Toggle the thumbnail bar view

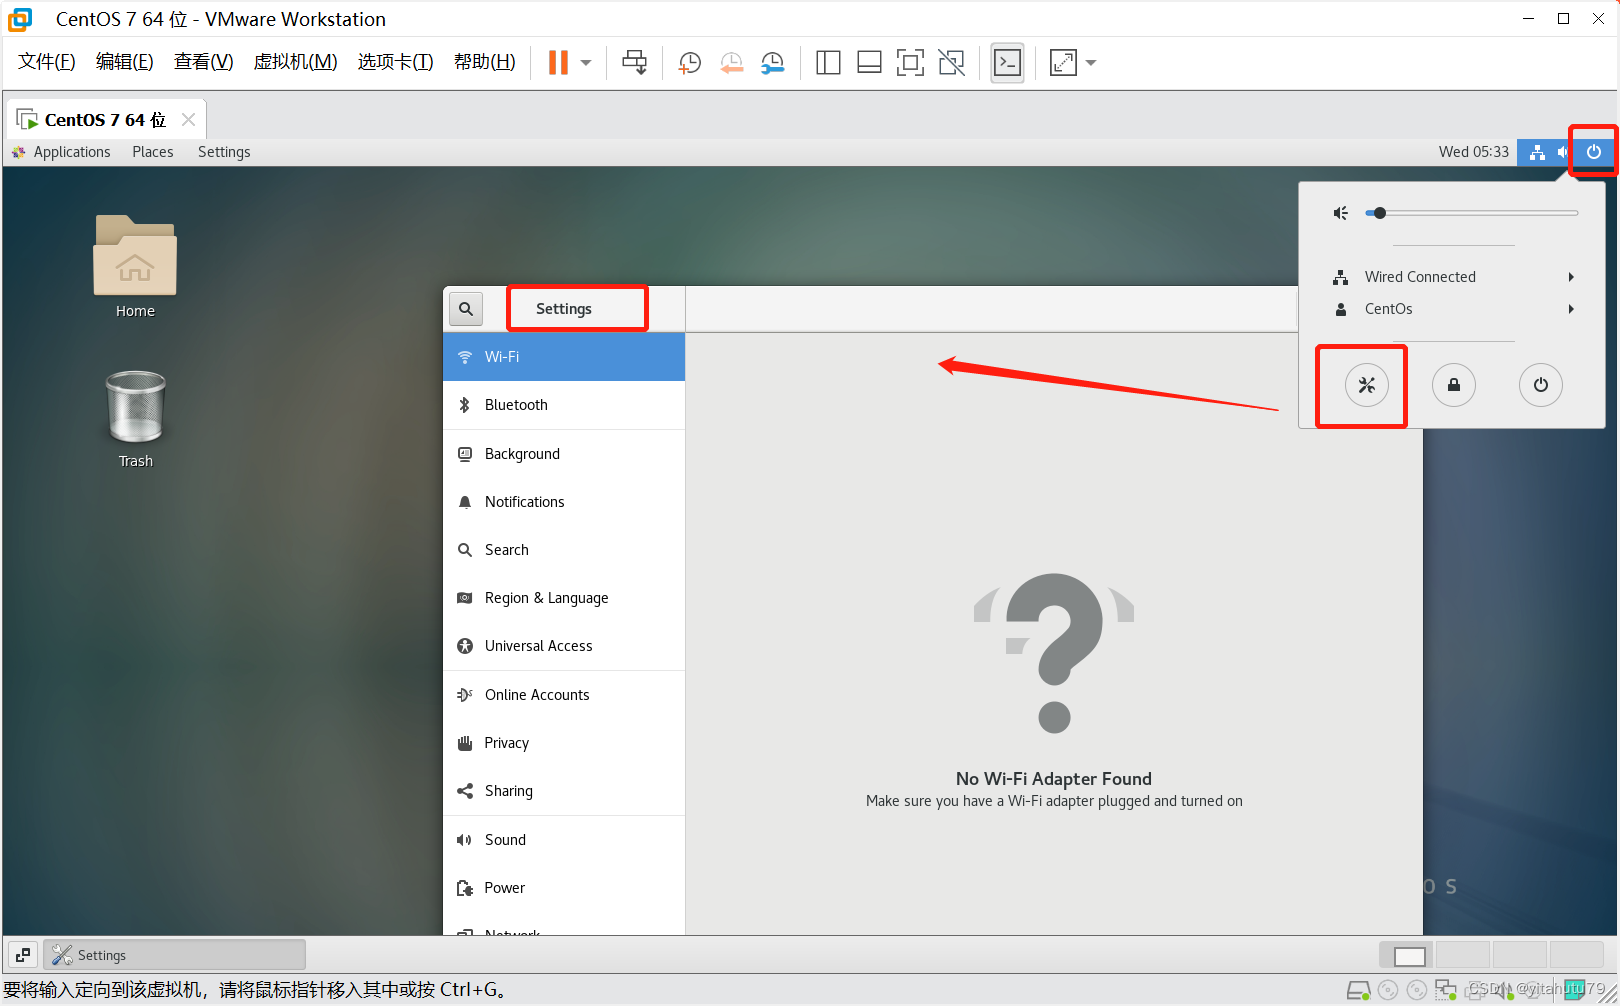(x=869, y=63)
